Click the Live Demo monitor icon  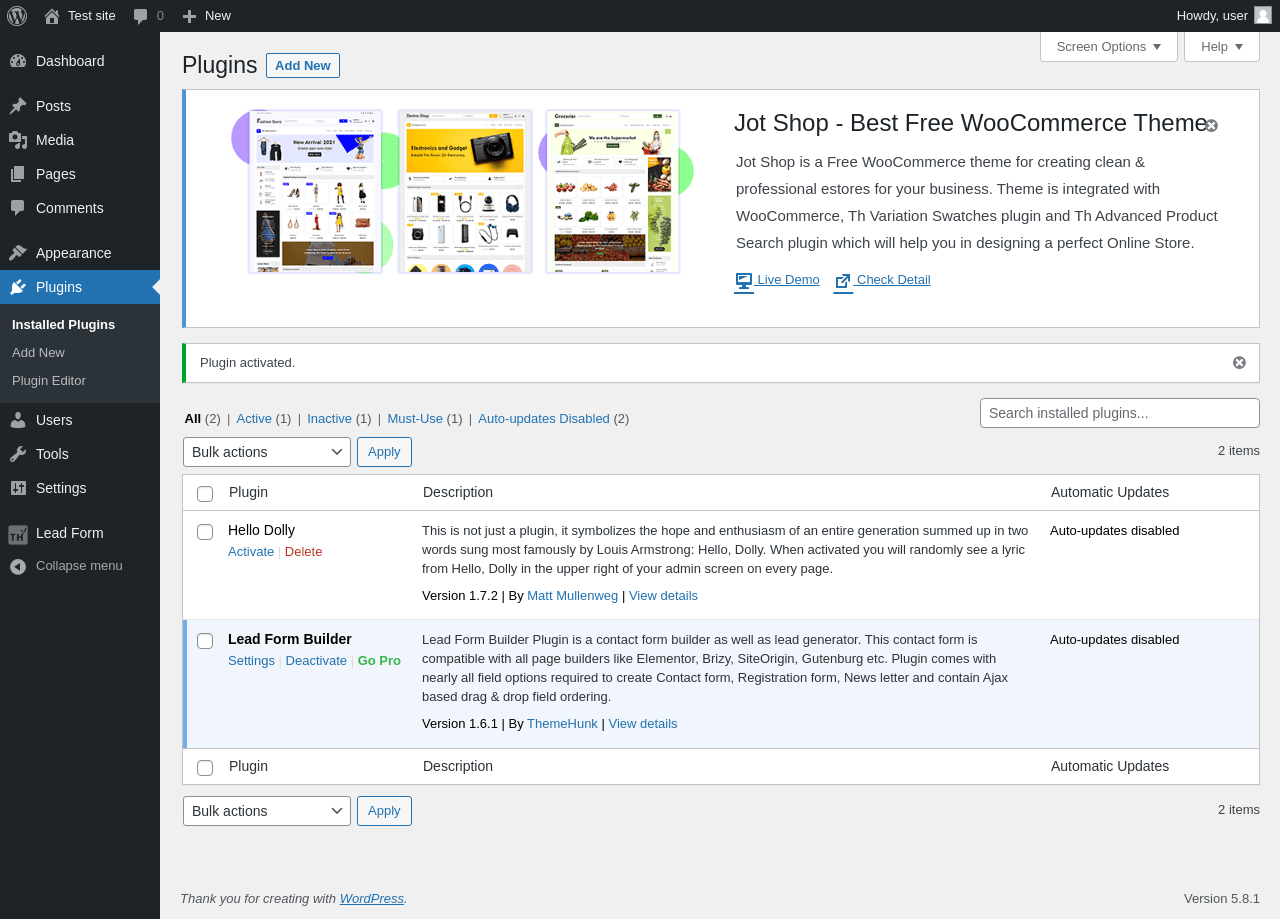744,281
